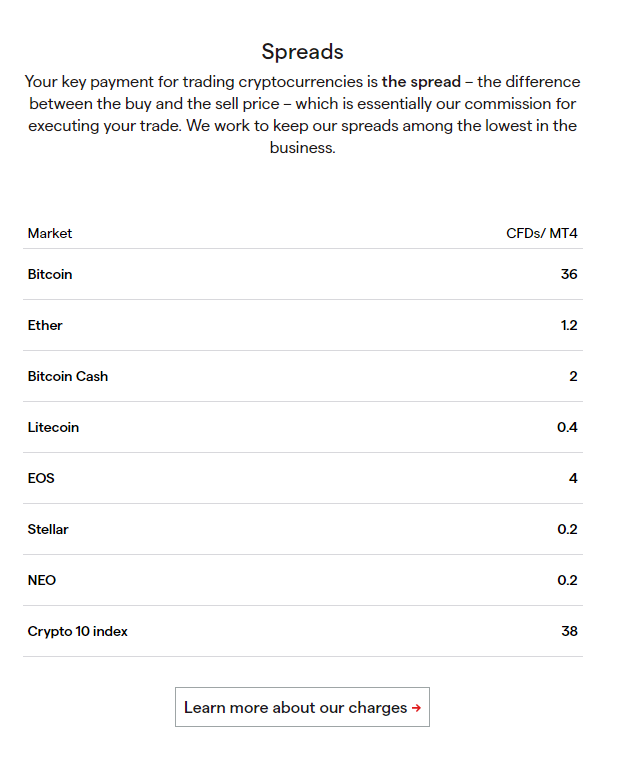Click the Stellar market name

tap(48, 529)
